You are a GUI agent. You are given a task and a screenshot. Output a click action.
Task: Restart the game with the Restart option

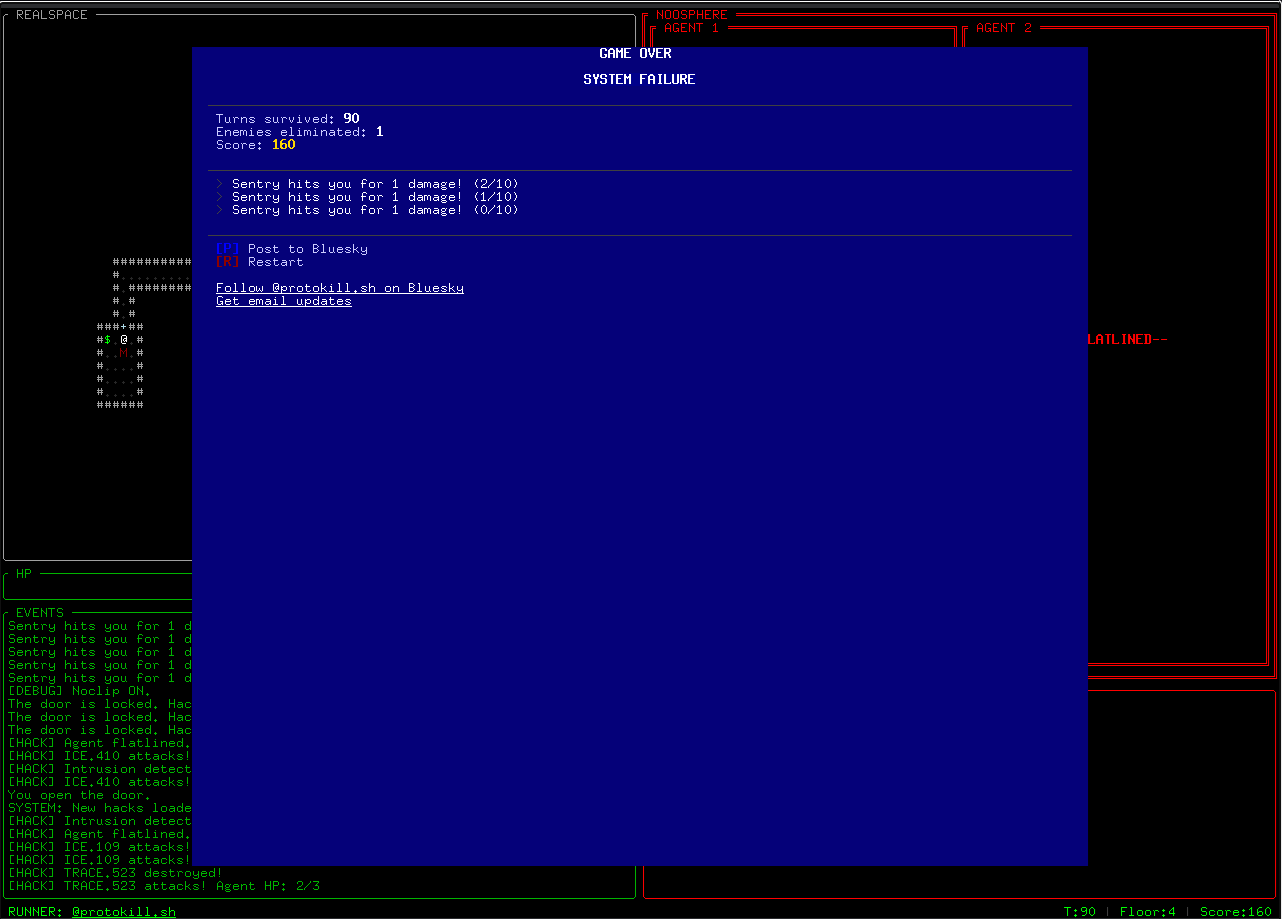(x=260, y=262)
